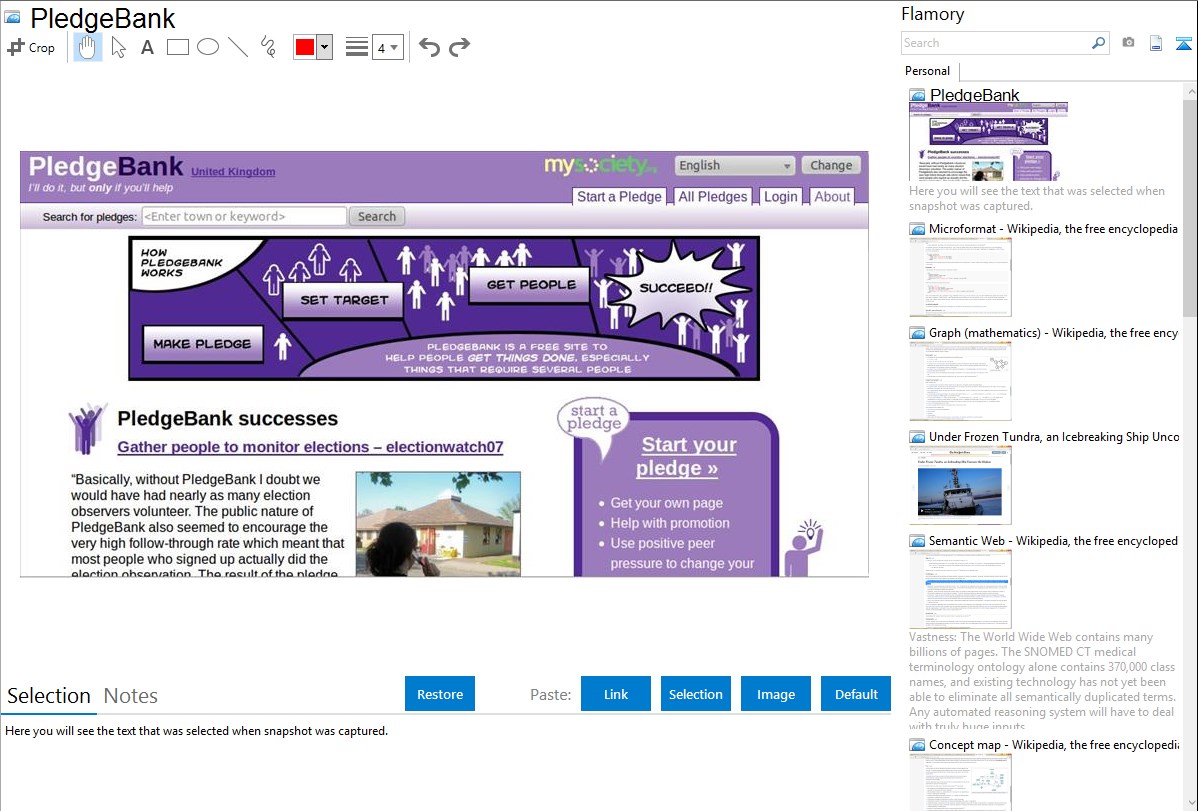
Task: Click the snapshot list vertical scrollbar thumb
Action: (1190, 207)
